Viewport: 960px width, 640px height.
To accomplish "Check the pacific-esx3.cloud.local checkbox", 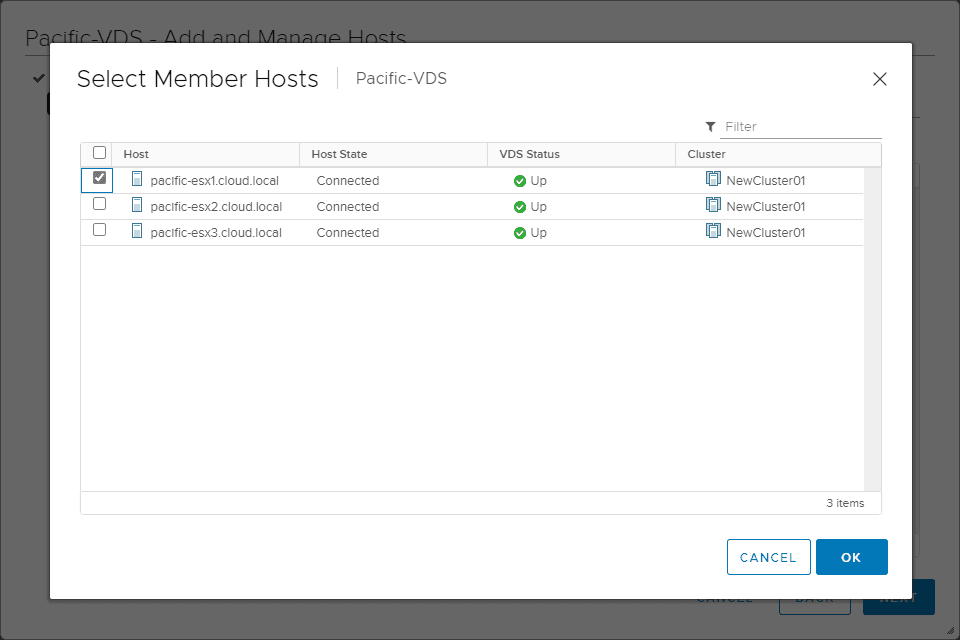I will click(x=99, y=230).
